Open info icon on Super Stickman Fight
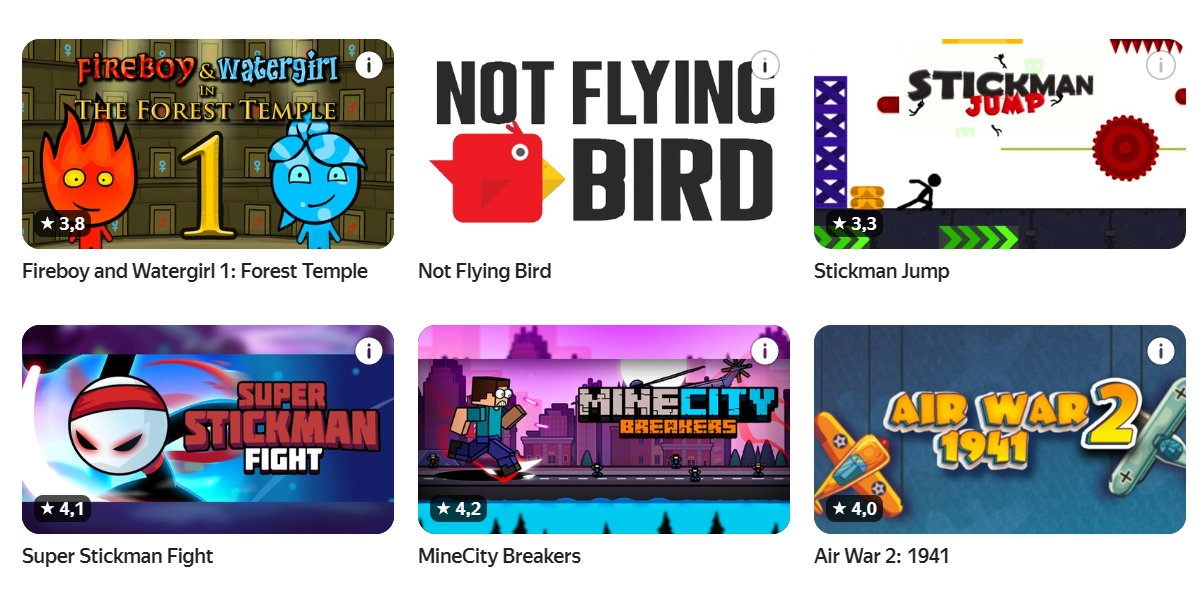Image resolution: width=1203 pixels, height=590 pixels. tap(369, 350)
